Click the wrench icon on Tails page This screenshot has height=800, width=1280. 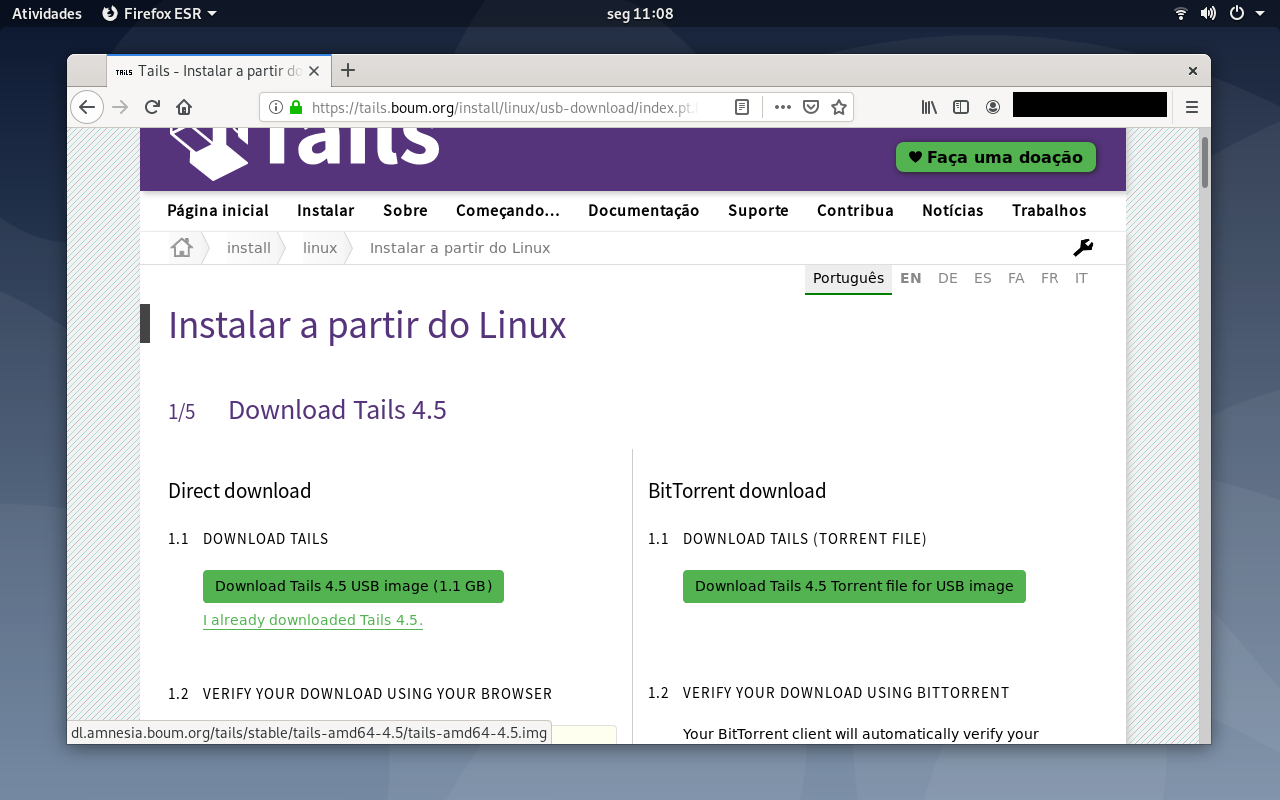click(1083, 248)
